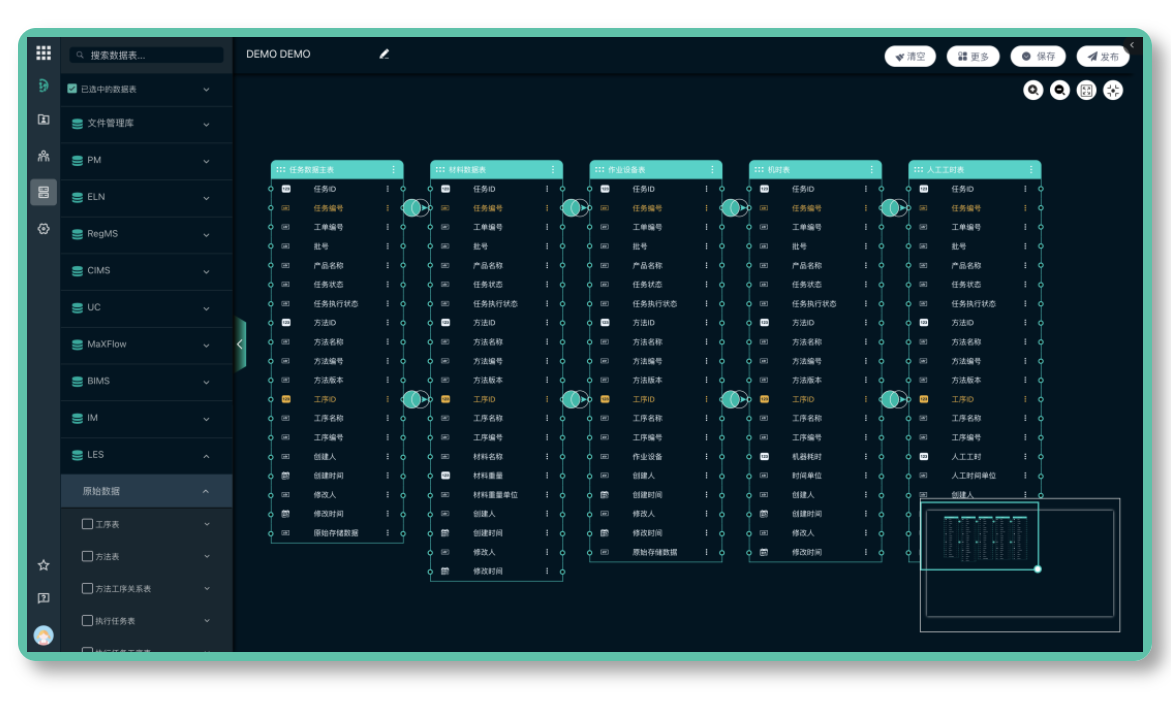Edit the DEMO DEMO title pencil icon
This screenshot has width=1171, height=703.
[384, 54]
